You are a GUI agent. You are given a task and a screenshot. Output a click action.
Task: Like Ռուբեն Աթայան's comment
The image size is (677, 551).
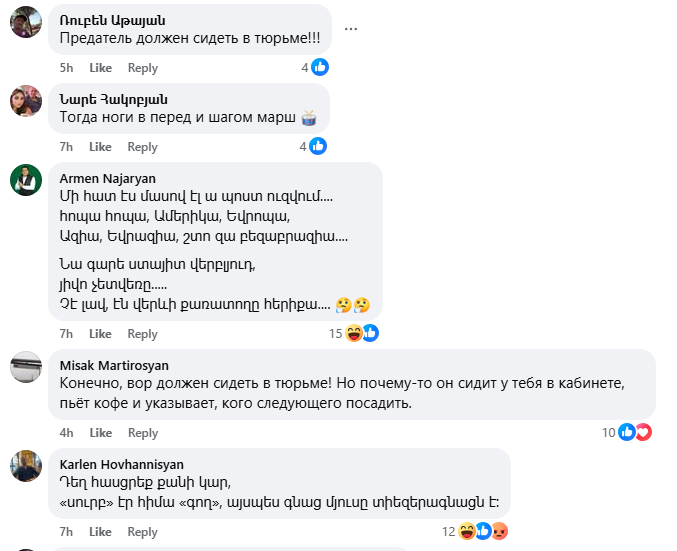100,68
